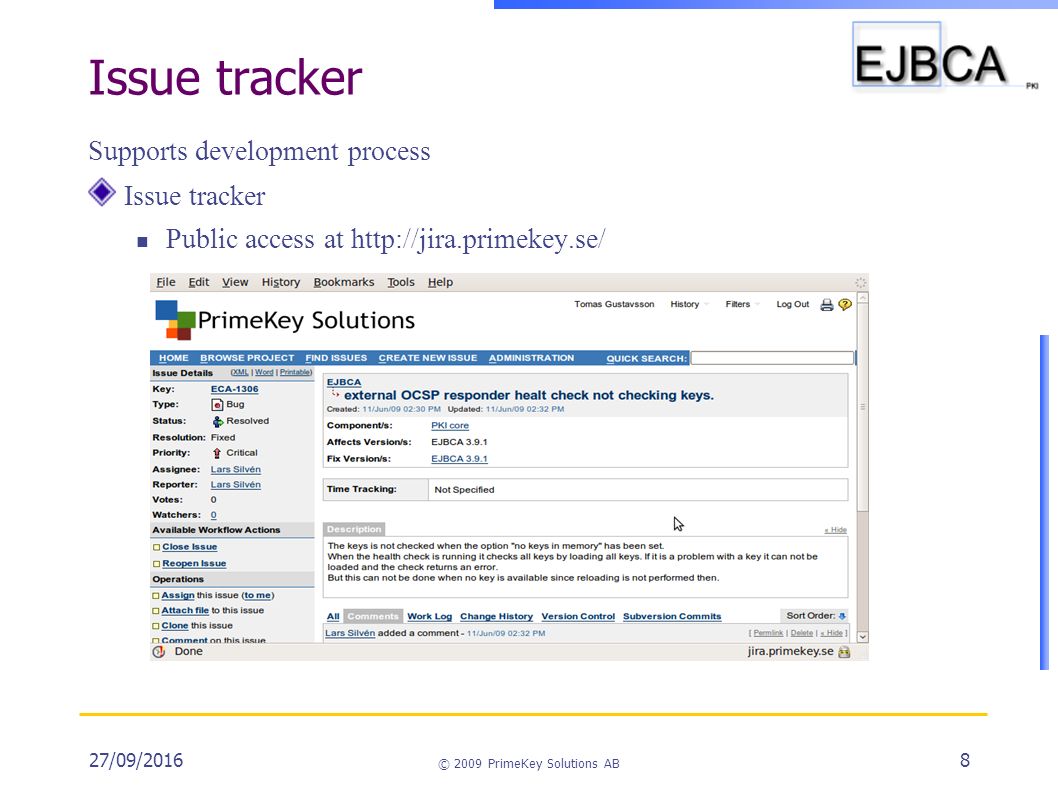Image resolution: width=1058 pixels, height=793 pixels.
Task: Open the browser History menu
Action: [281, 282]
